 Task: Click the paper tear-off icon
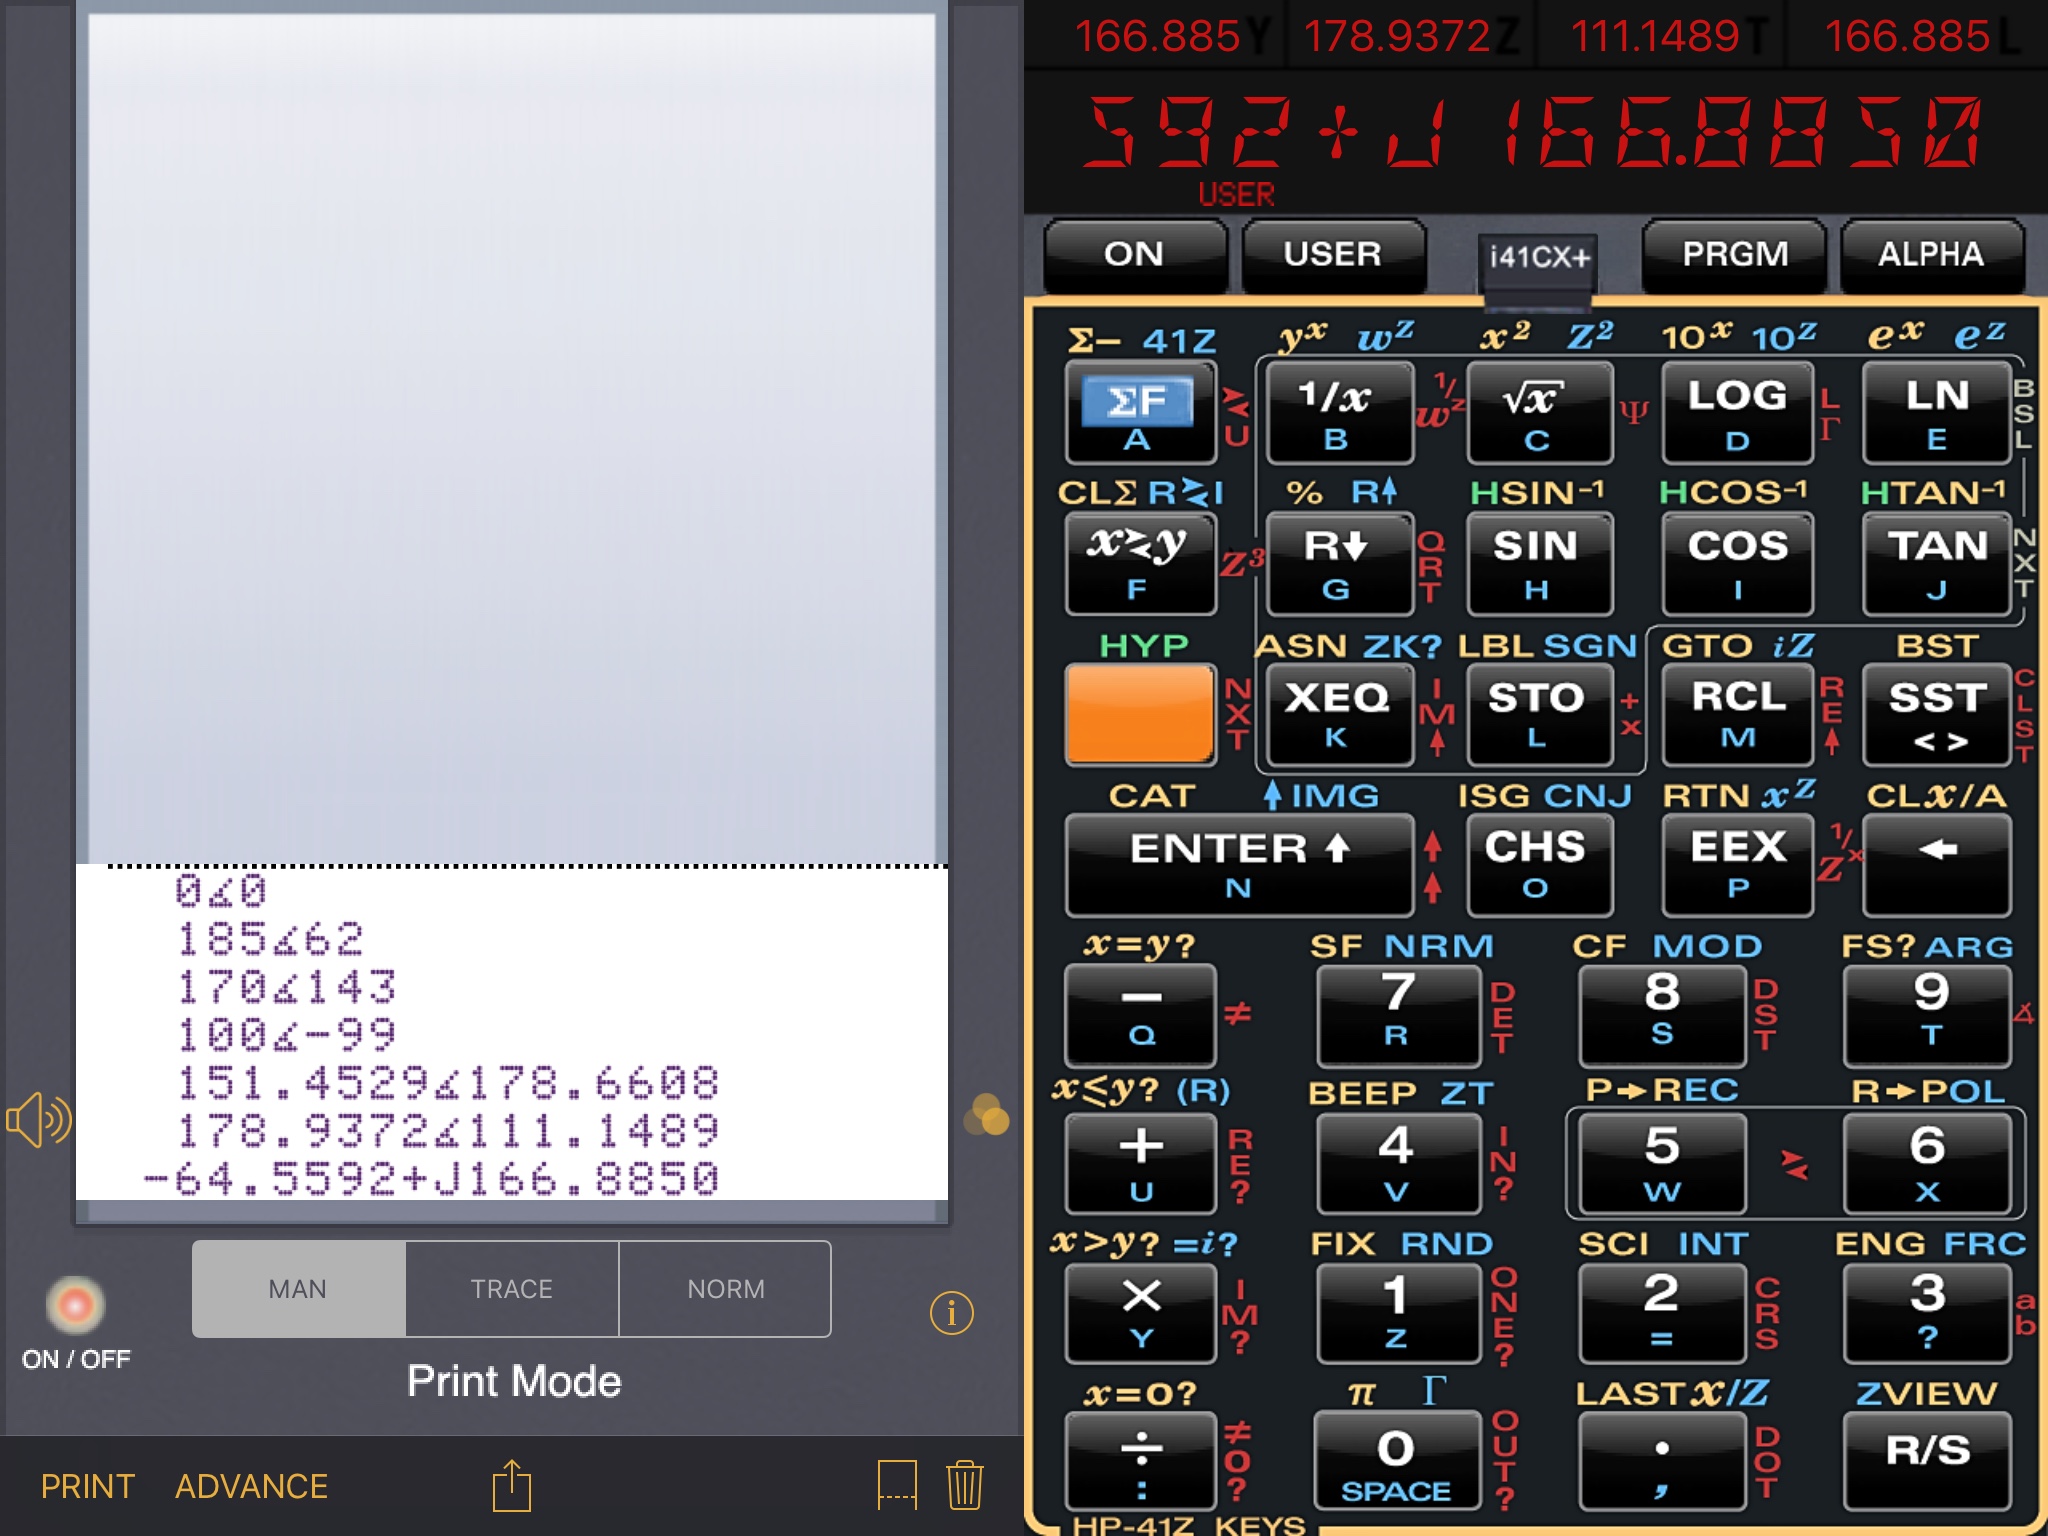(896, 1485)
